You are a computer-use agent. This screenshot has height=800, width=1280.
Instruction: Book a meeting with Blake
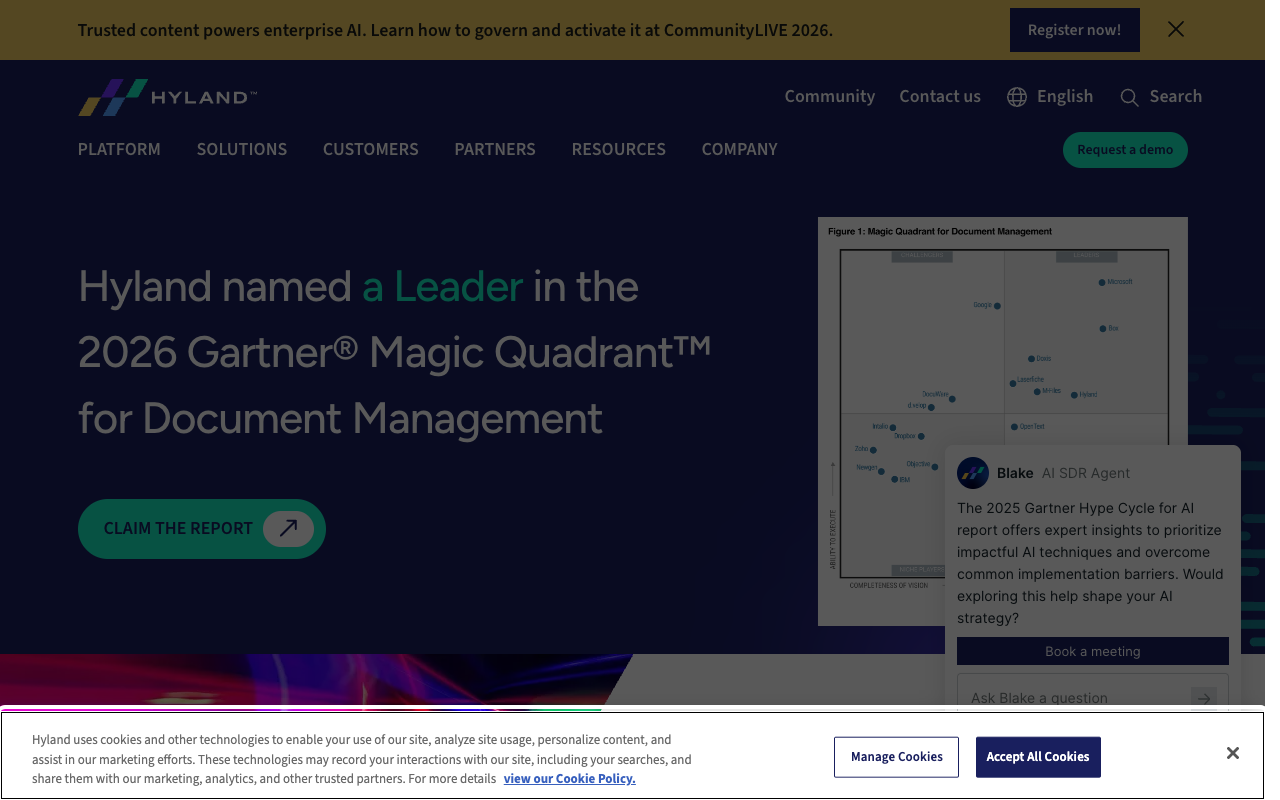[1093, 651]
